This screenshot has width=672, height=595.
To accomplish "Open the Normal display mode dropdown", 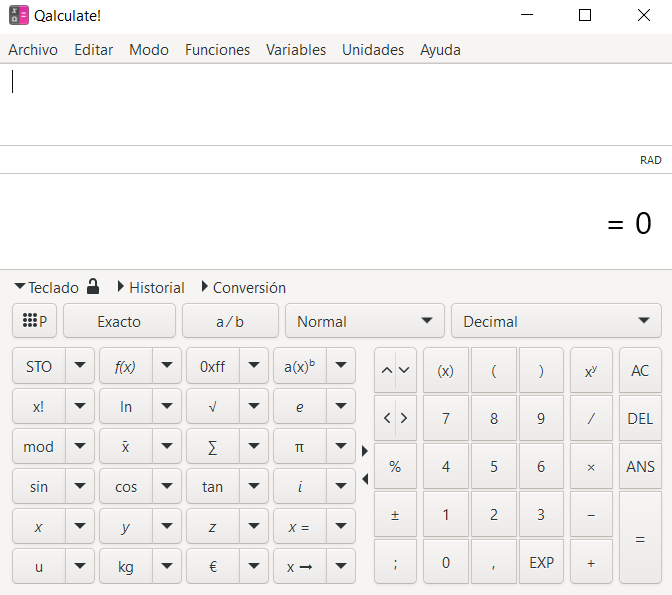I will [364, 321].
